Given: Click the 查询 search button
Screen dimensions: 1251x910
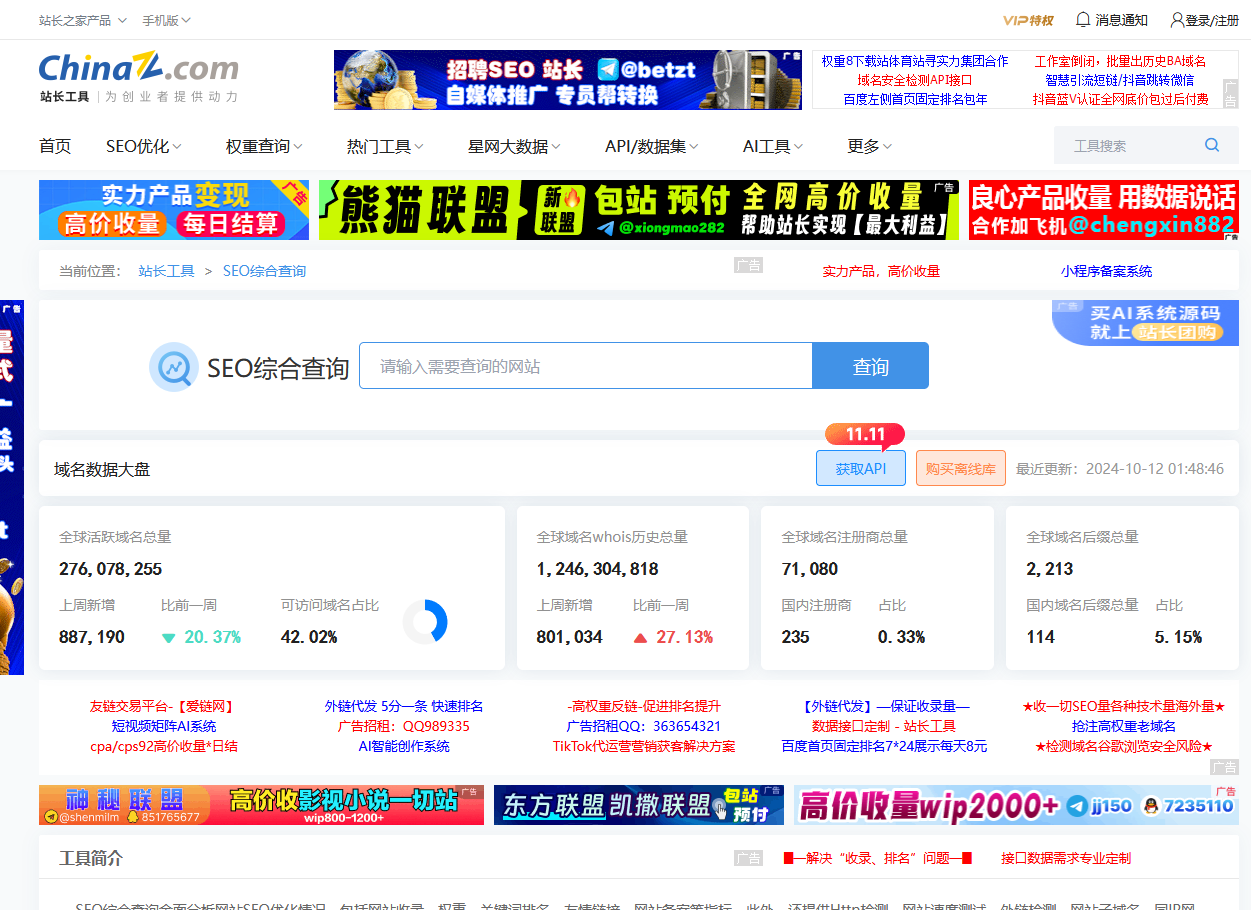Looking at the screenshot, I should (x=870, y=366).
